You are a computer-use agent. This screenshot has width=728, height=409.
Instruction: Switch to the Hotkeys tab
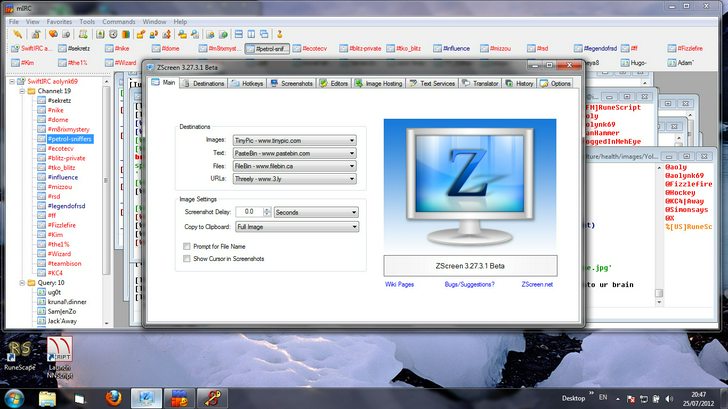pos(248,84)
